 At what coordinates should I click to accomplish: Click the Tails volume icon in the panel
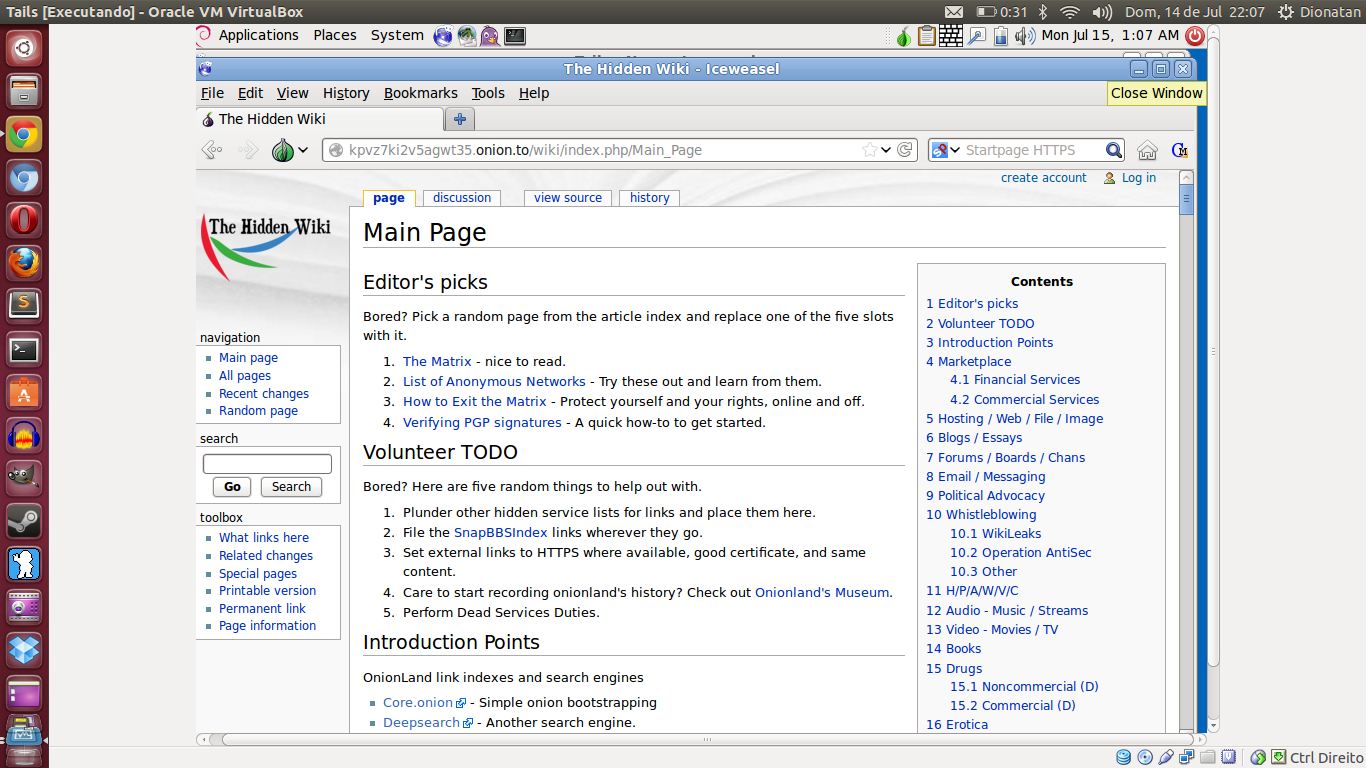coord(1024,36)
